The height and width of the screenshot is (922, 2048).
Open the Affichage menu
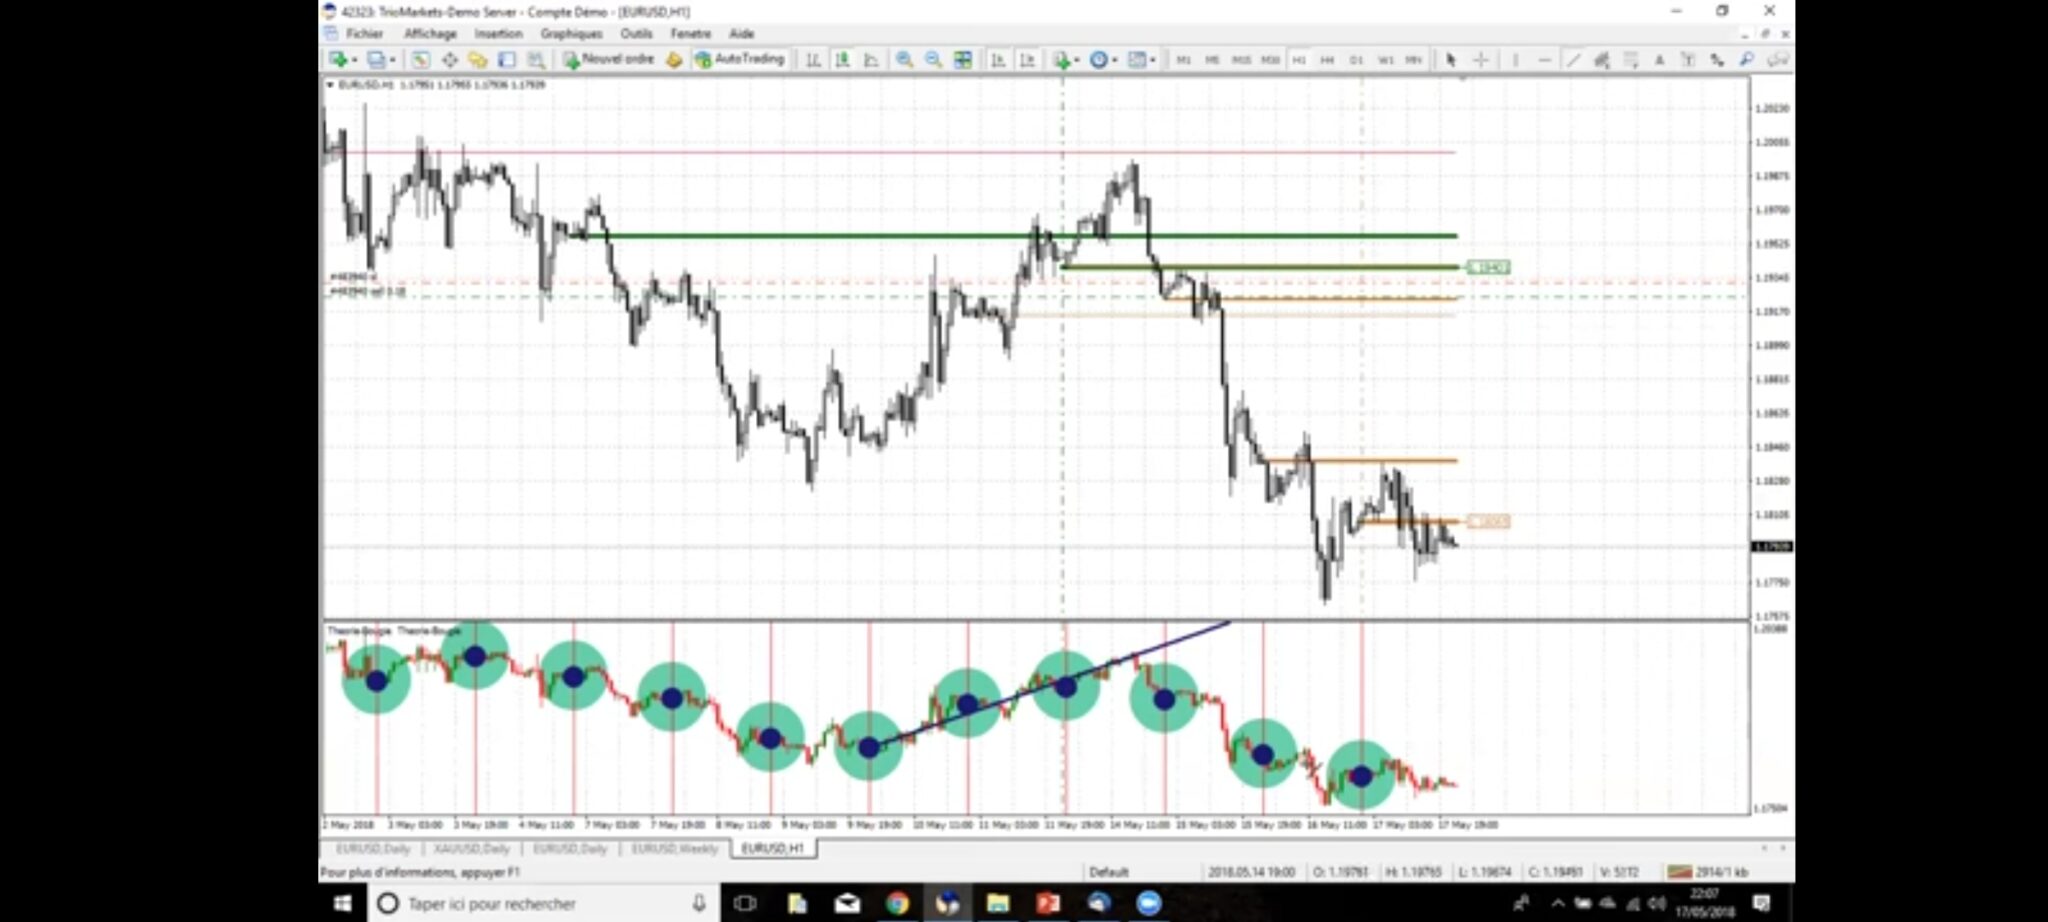click(430, 34)
